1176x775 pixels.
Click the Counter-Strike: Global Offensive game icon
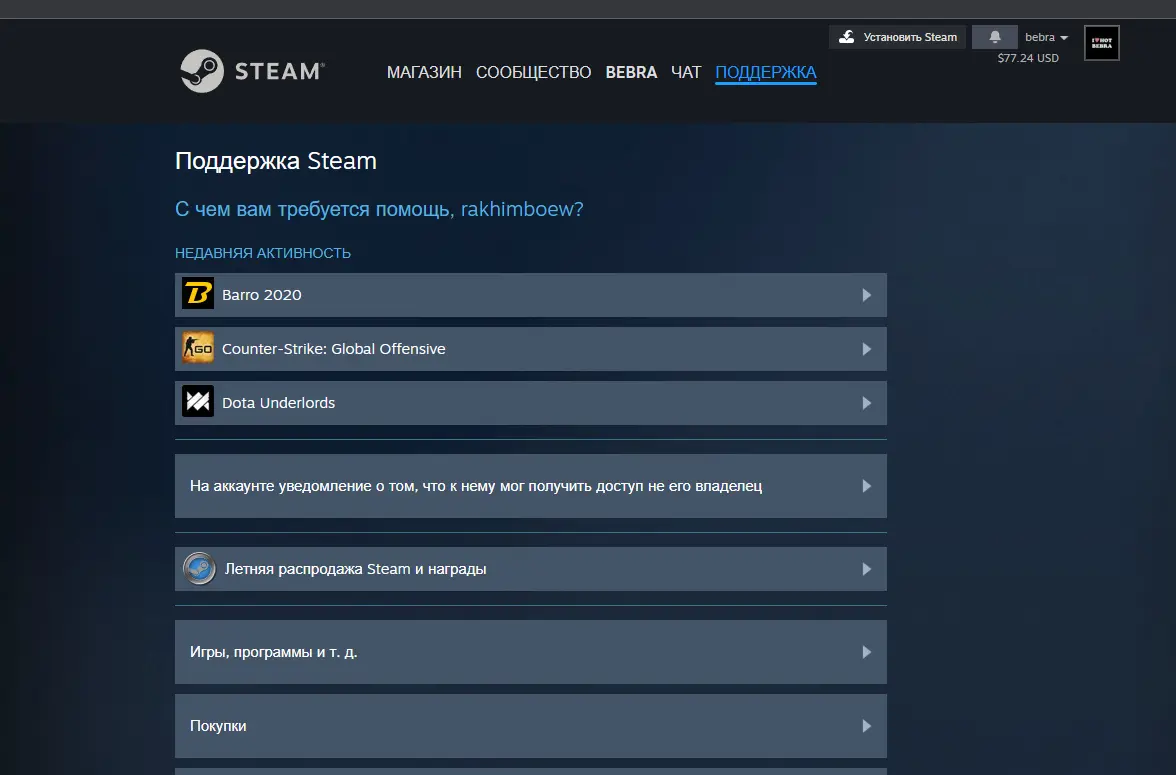198,348
